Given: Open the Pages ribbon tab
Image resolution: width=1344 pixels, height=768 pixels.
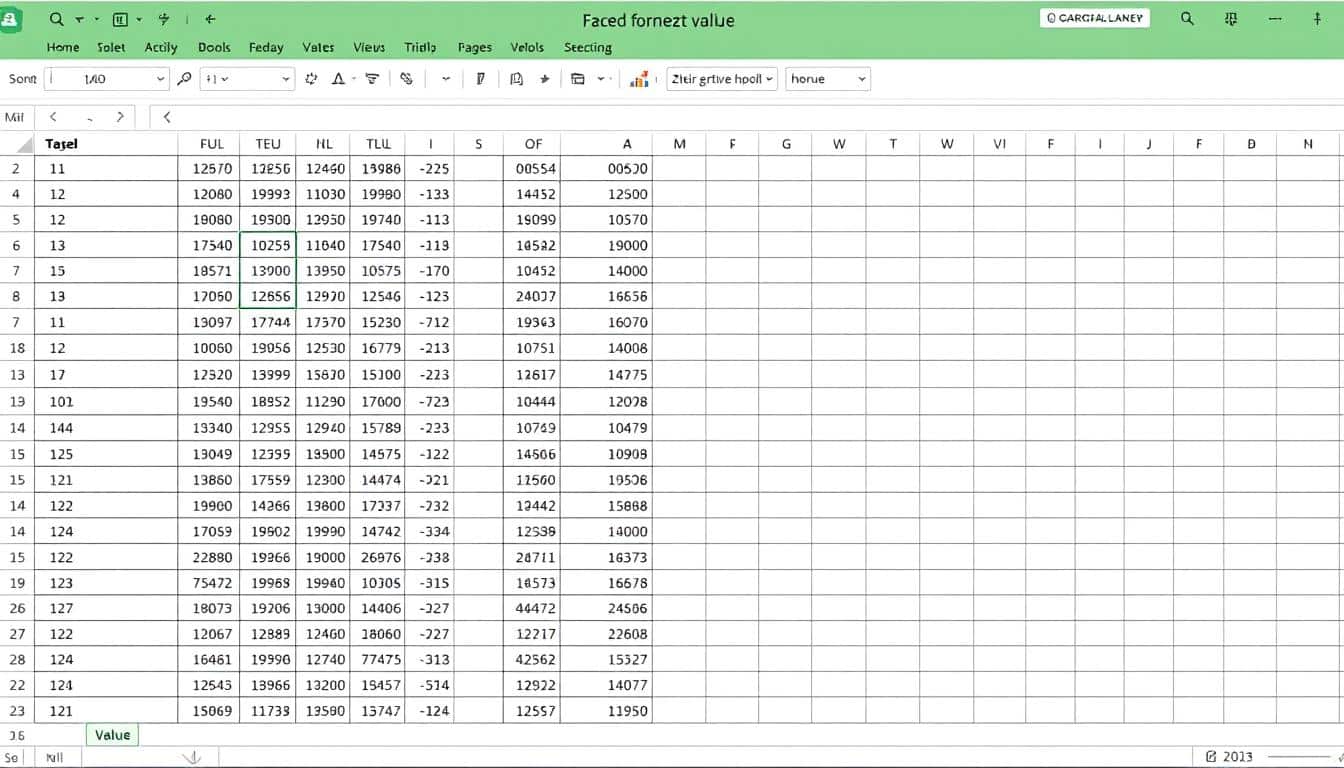Looking at the screenshot, I should pyautogui.click(x=474, y=47).
